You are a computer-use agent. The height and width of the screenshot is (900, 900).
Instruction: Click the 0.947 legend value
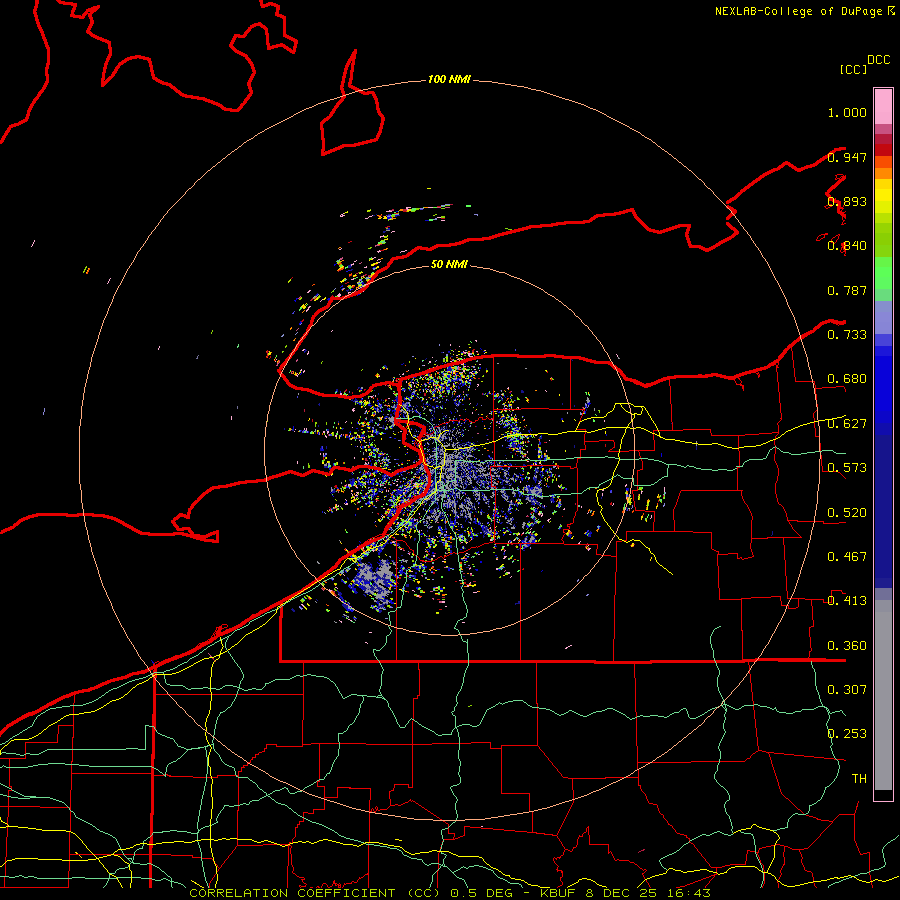tap(847, 157)
